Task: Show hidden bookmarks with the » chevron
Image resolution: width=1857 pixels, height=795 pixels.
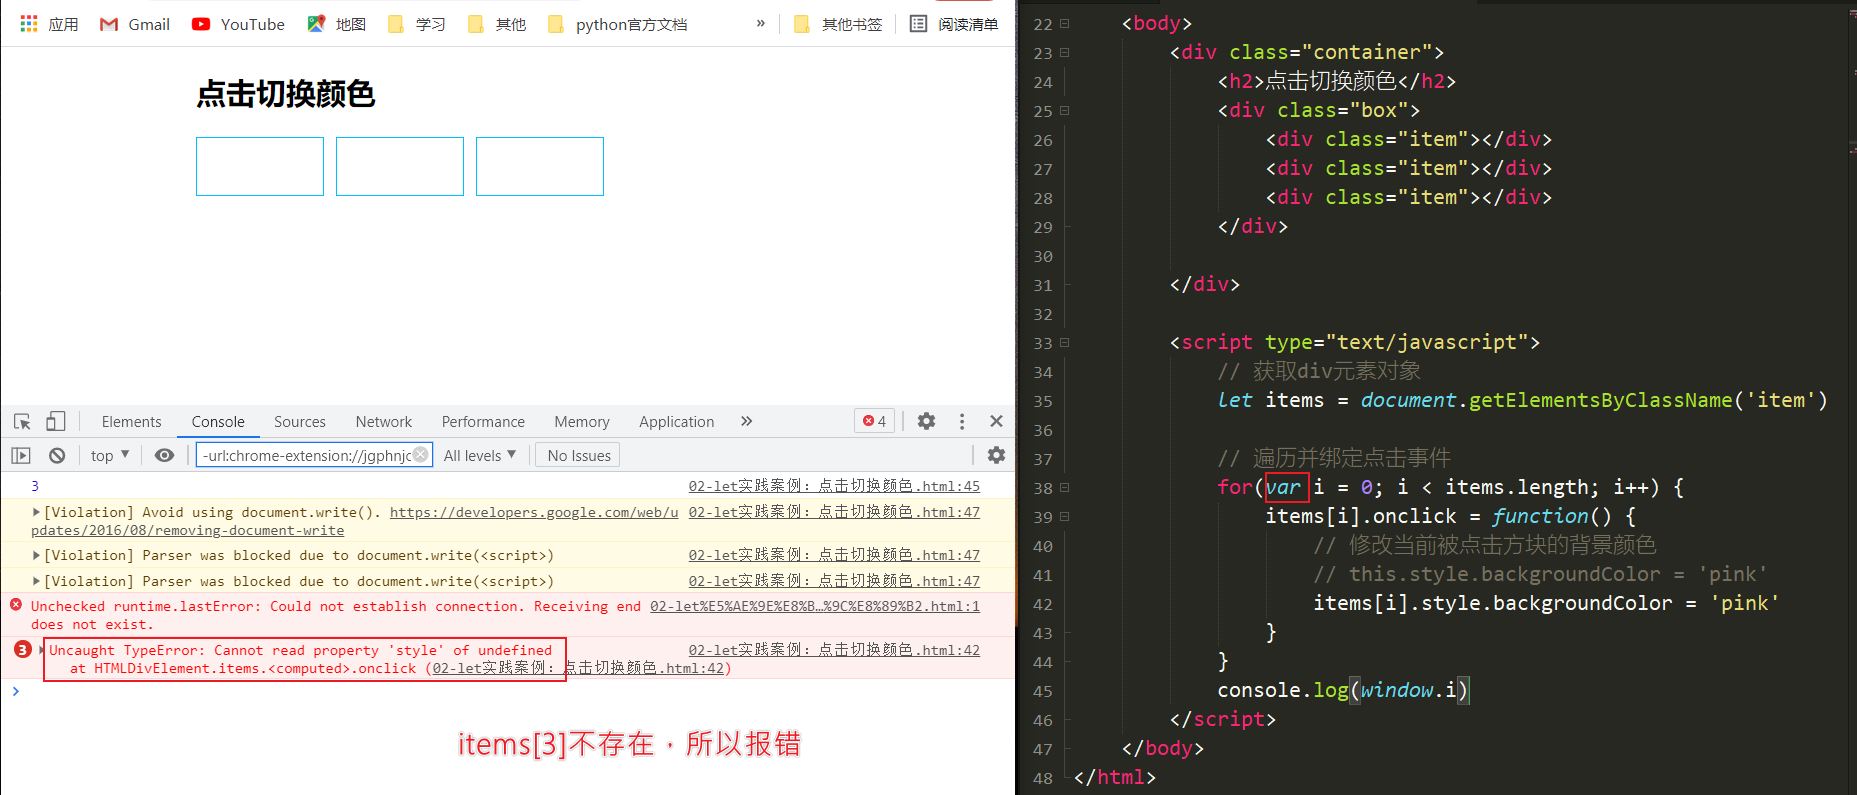Action: [761, 23]
